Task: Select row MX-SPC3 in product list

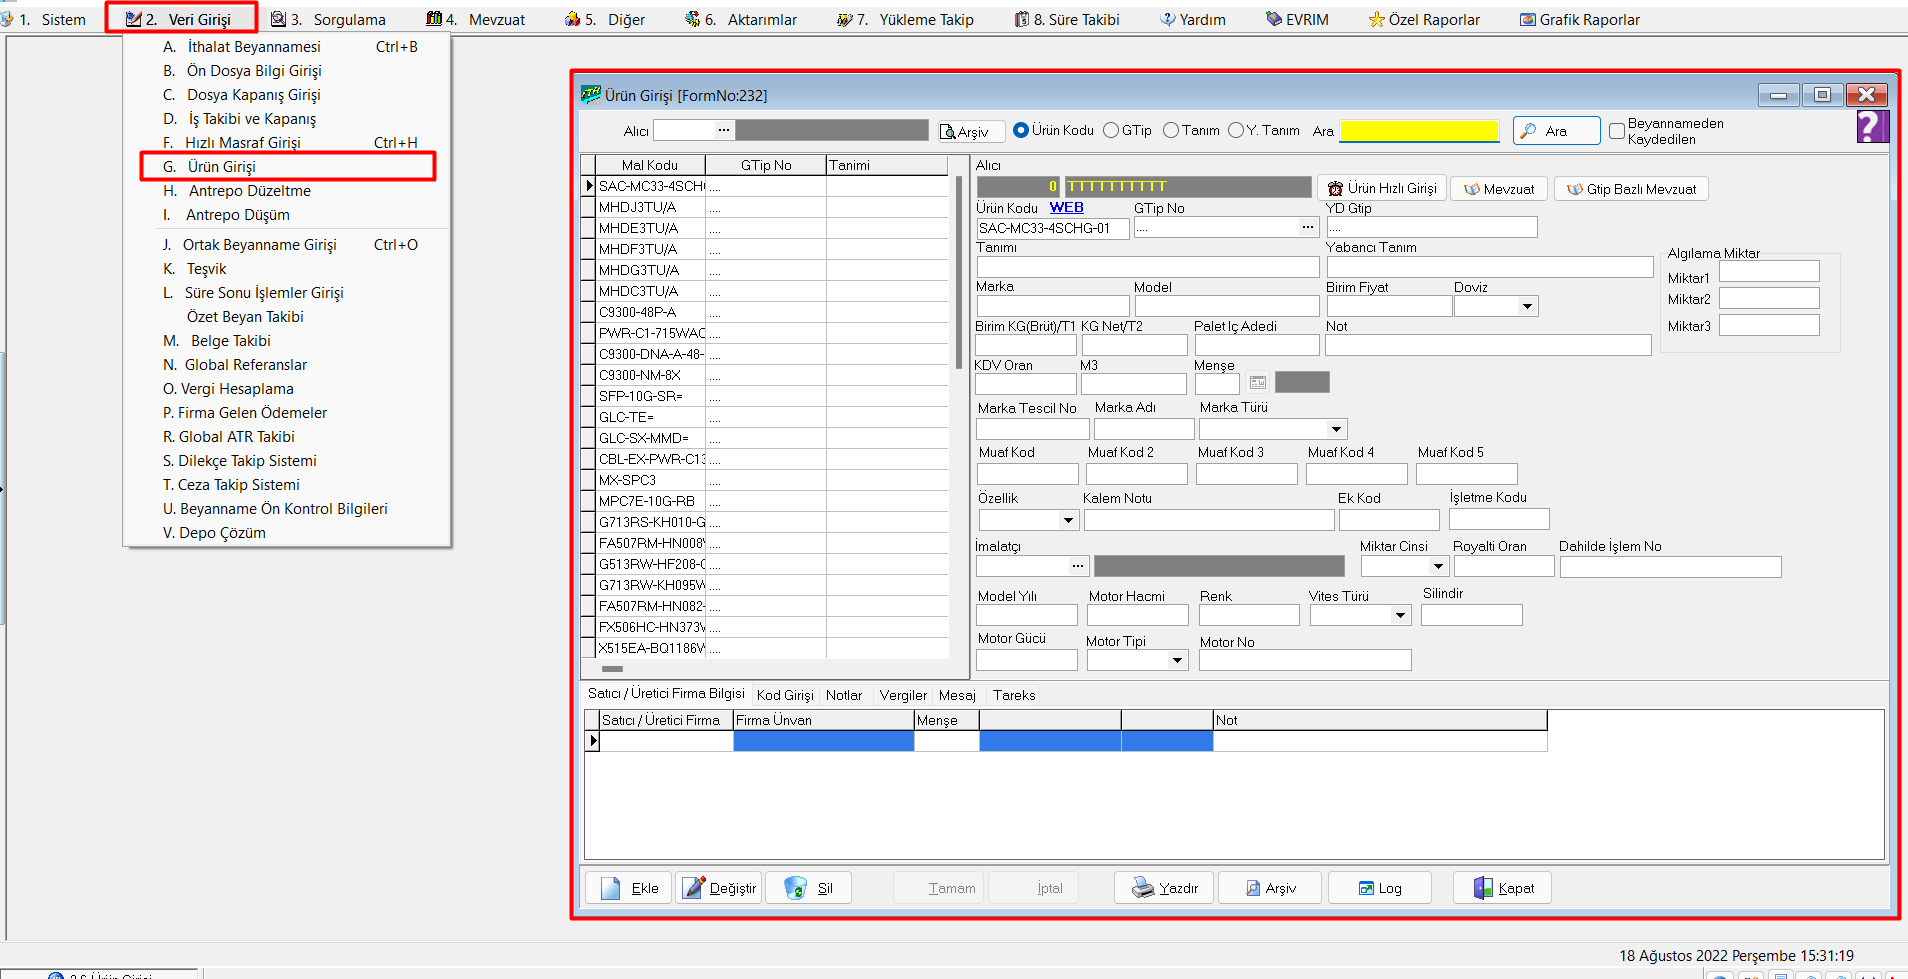Action: point(766,480)
